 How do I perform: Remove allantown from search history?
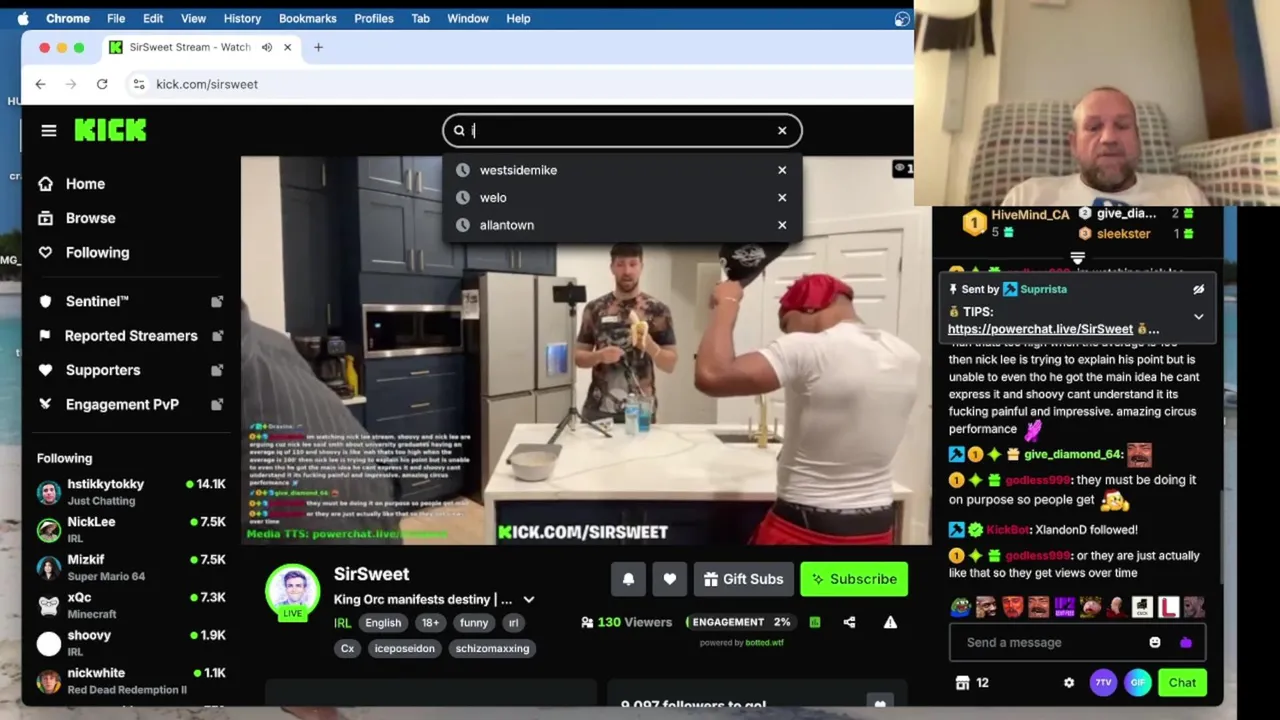(x=782, y=225)
